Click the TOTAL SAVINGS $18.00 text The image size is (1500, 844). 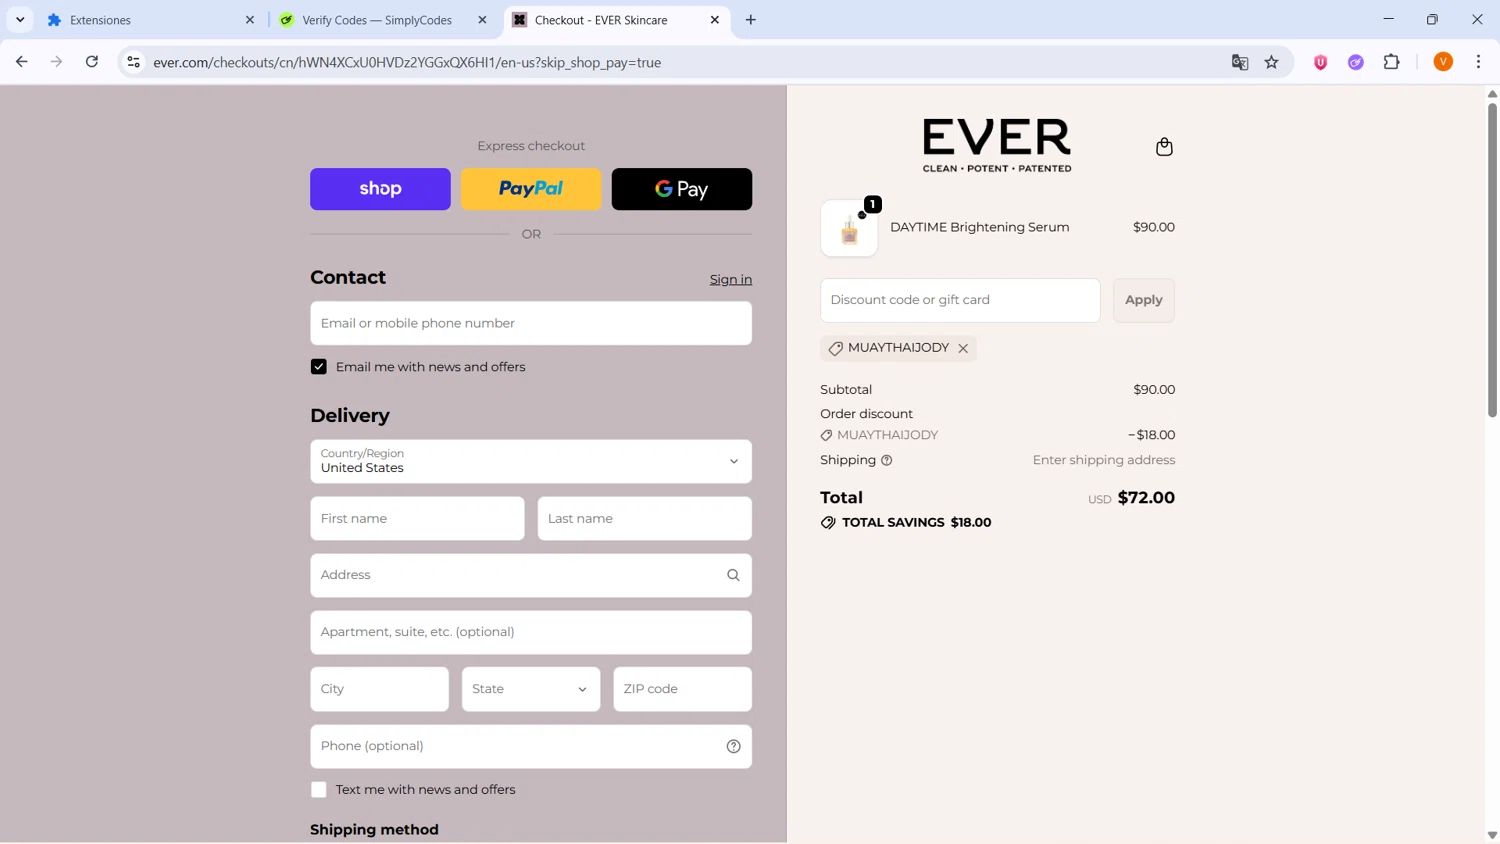(917, 523)
